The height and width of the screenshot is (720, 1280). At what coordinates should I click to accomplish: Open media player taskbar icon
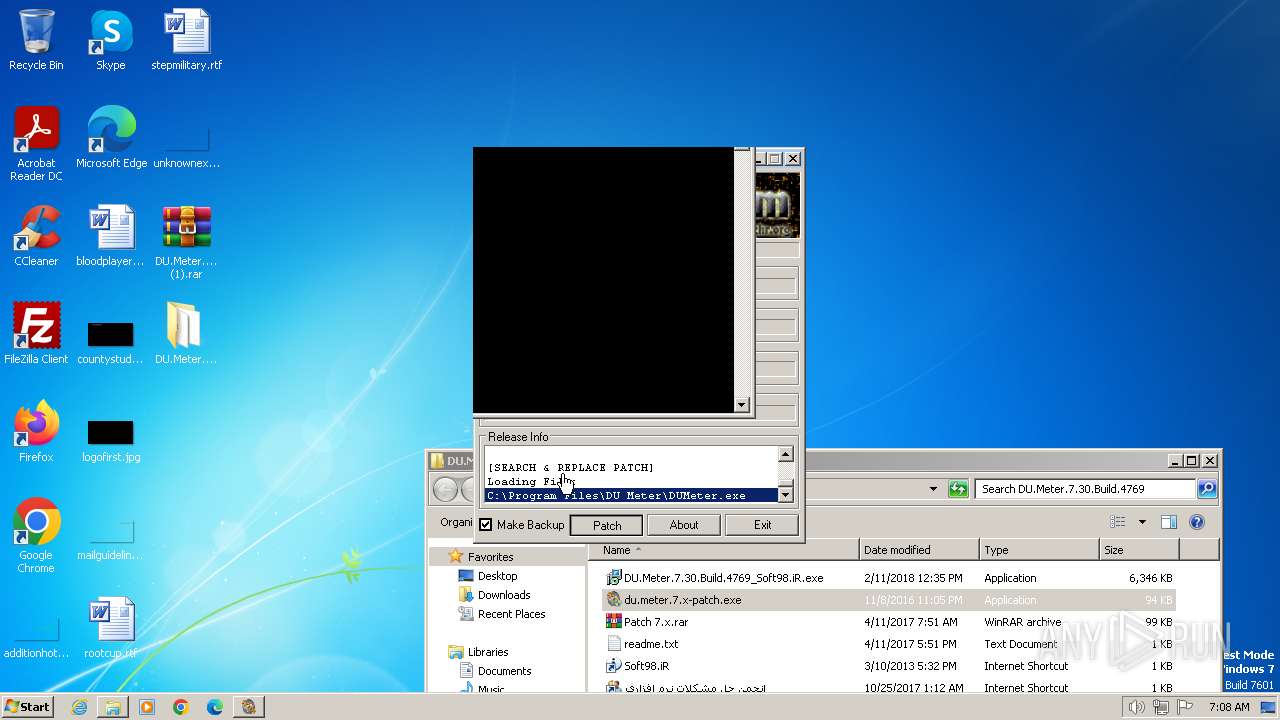coord(147,707)
